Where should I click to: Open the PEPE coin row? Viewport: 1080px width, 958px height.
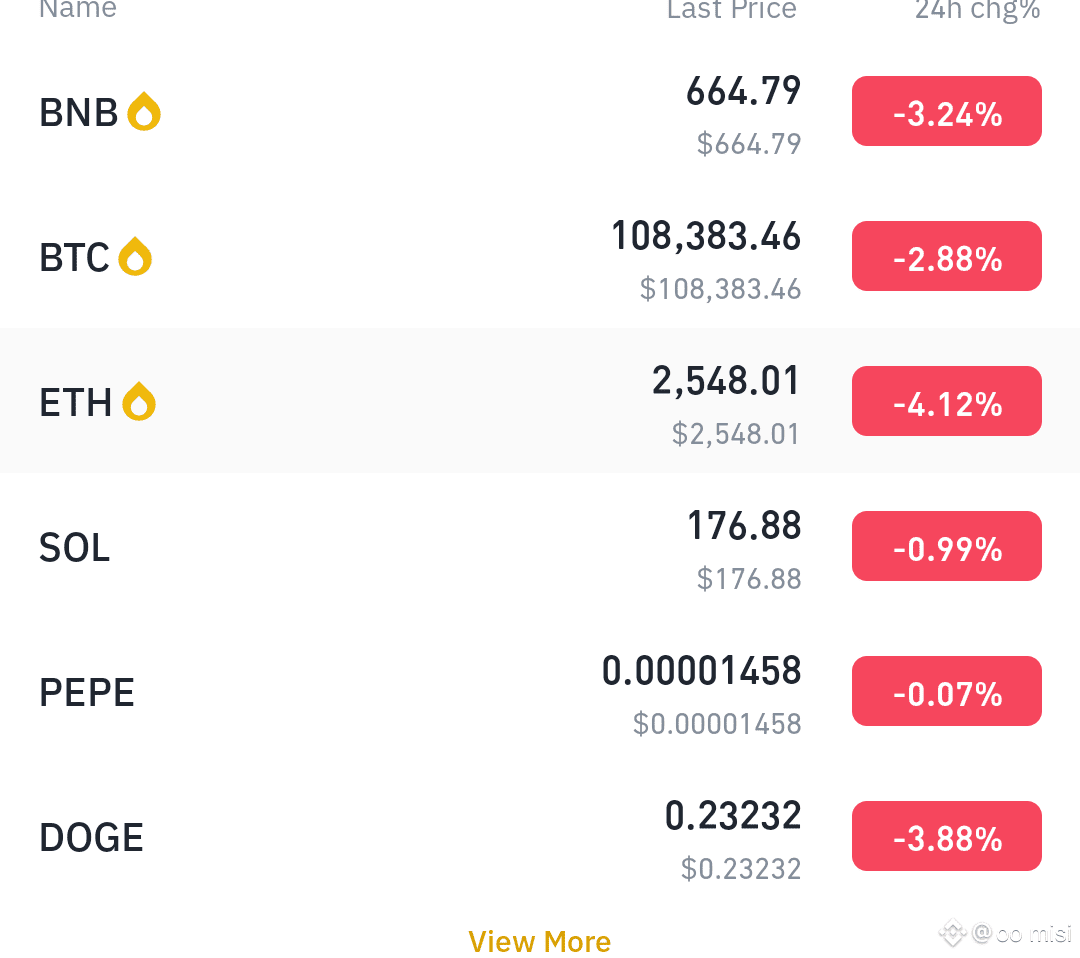coord(540,691)
